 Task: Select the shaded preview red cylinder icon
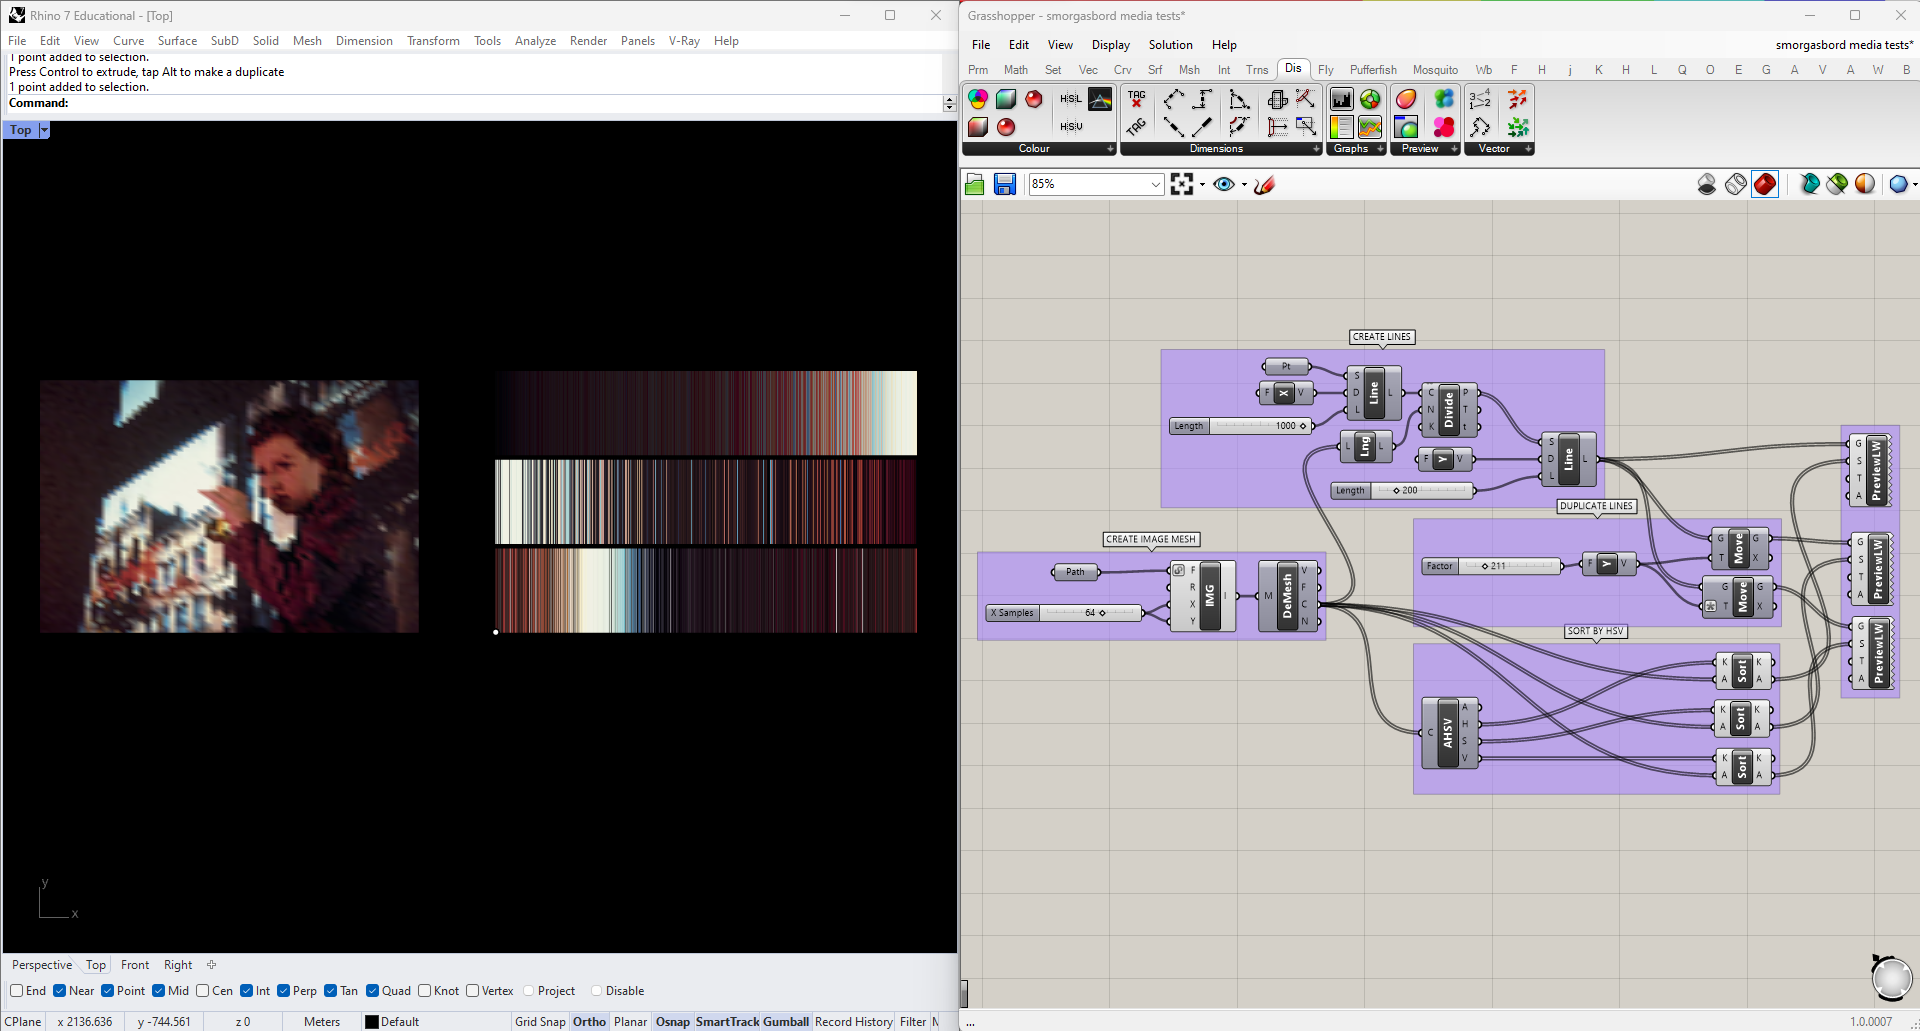click(x=1765, y=184)
